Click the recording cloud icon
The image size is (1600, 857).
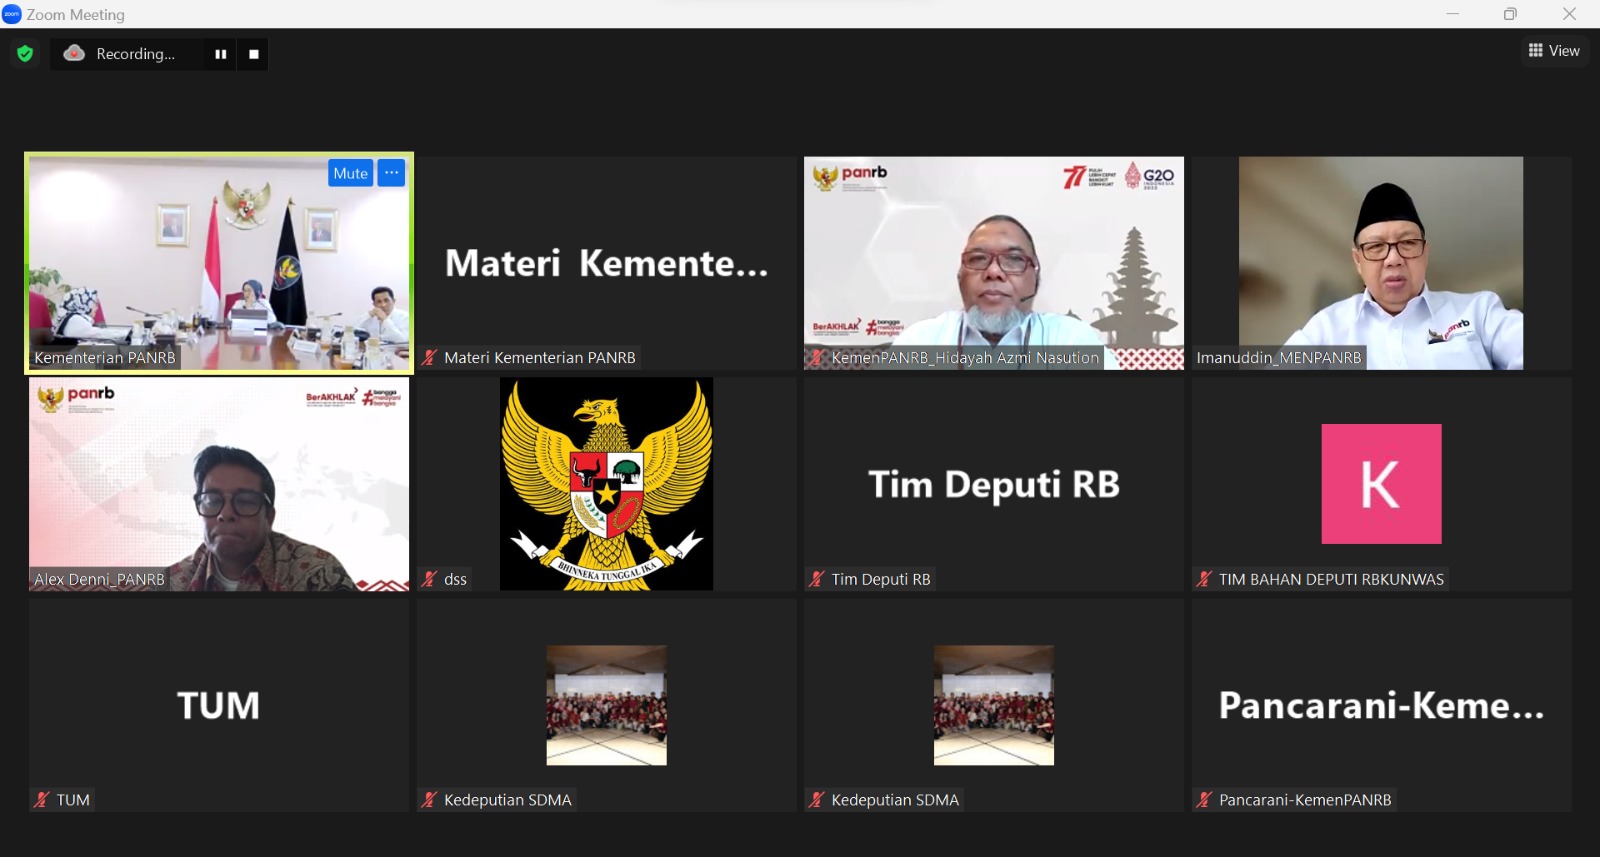(74, 53)
